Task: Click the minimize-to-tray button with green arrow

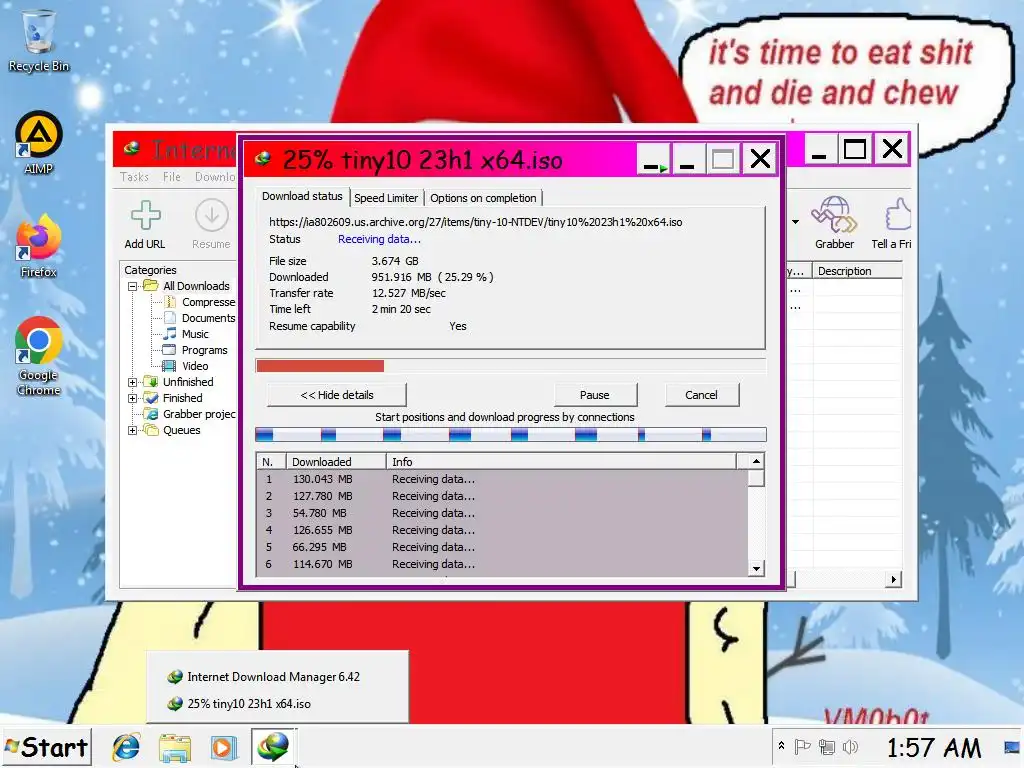Action: click(x=654, y=159)
